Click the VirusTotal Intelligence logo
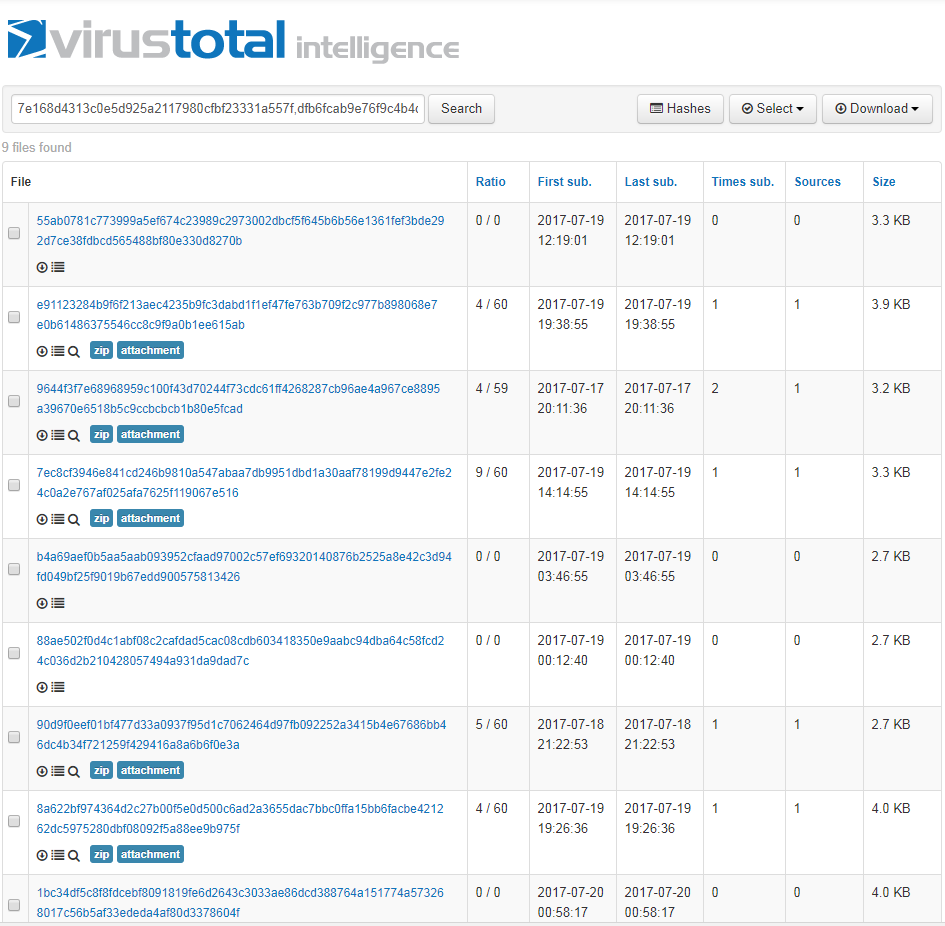 pyautogui.click(x=233, y=41)
